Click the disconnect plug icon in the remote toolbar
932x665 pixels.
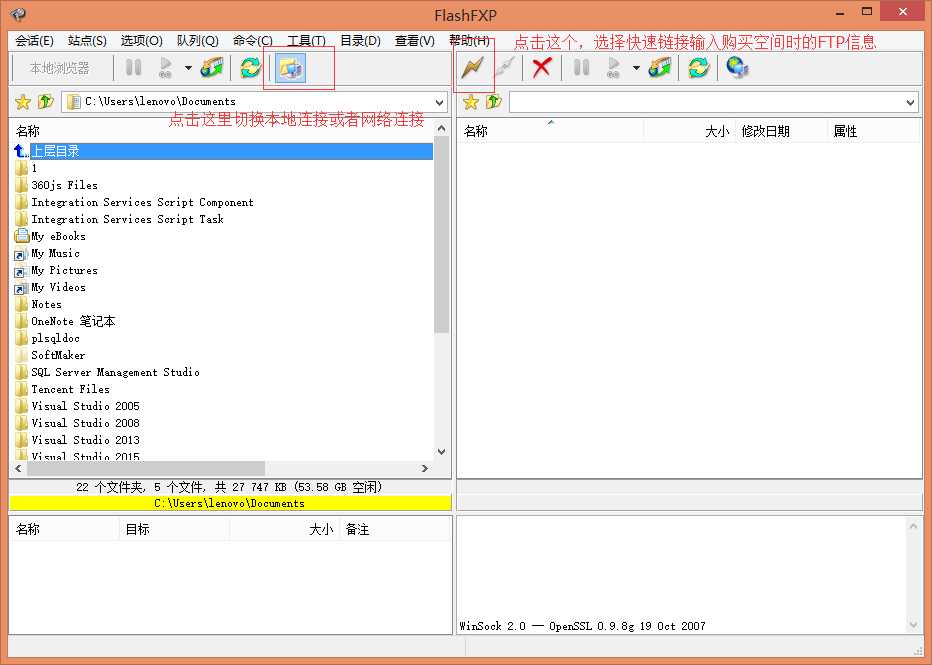point(505,67)
